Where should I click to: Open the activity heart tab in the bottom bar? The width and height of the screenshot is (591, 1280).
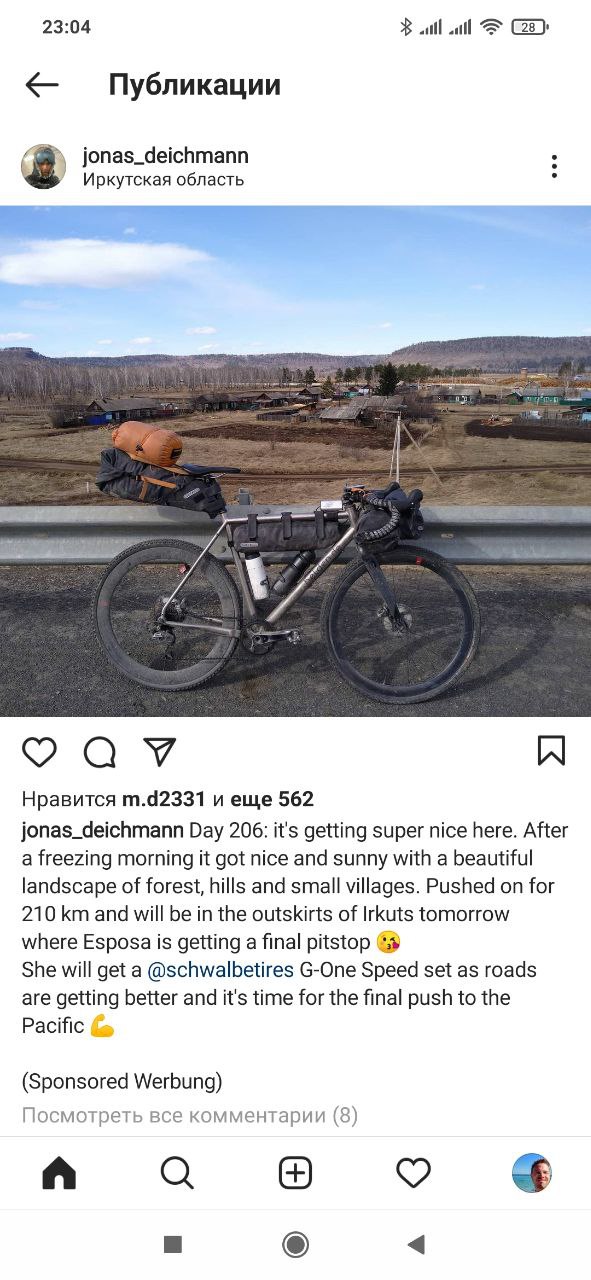pos(413,1173)
